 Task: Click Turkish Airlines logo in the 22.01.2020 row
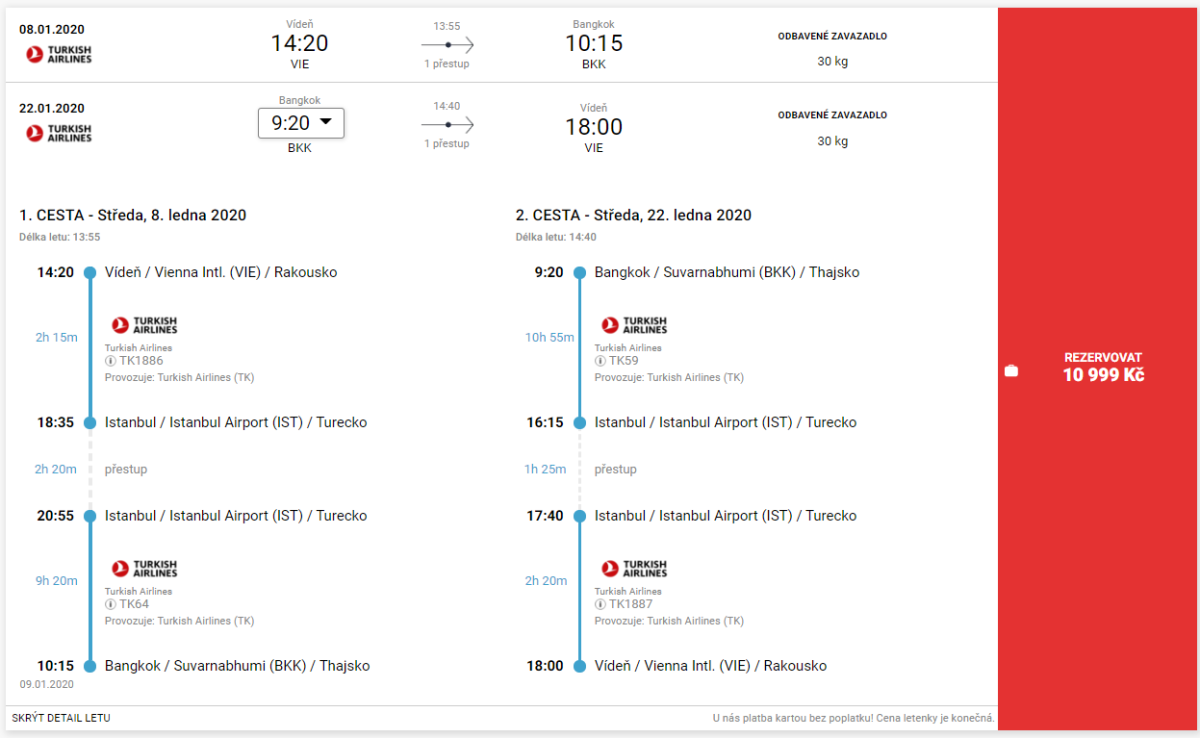click(x=59, y=133)
